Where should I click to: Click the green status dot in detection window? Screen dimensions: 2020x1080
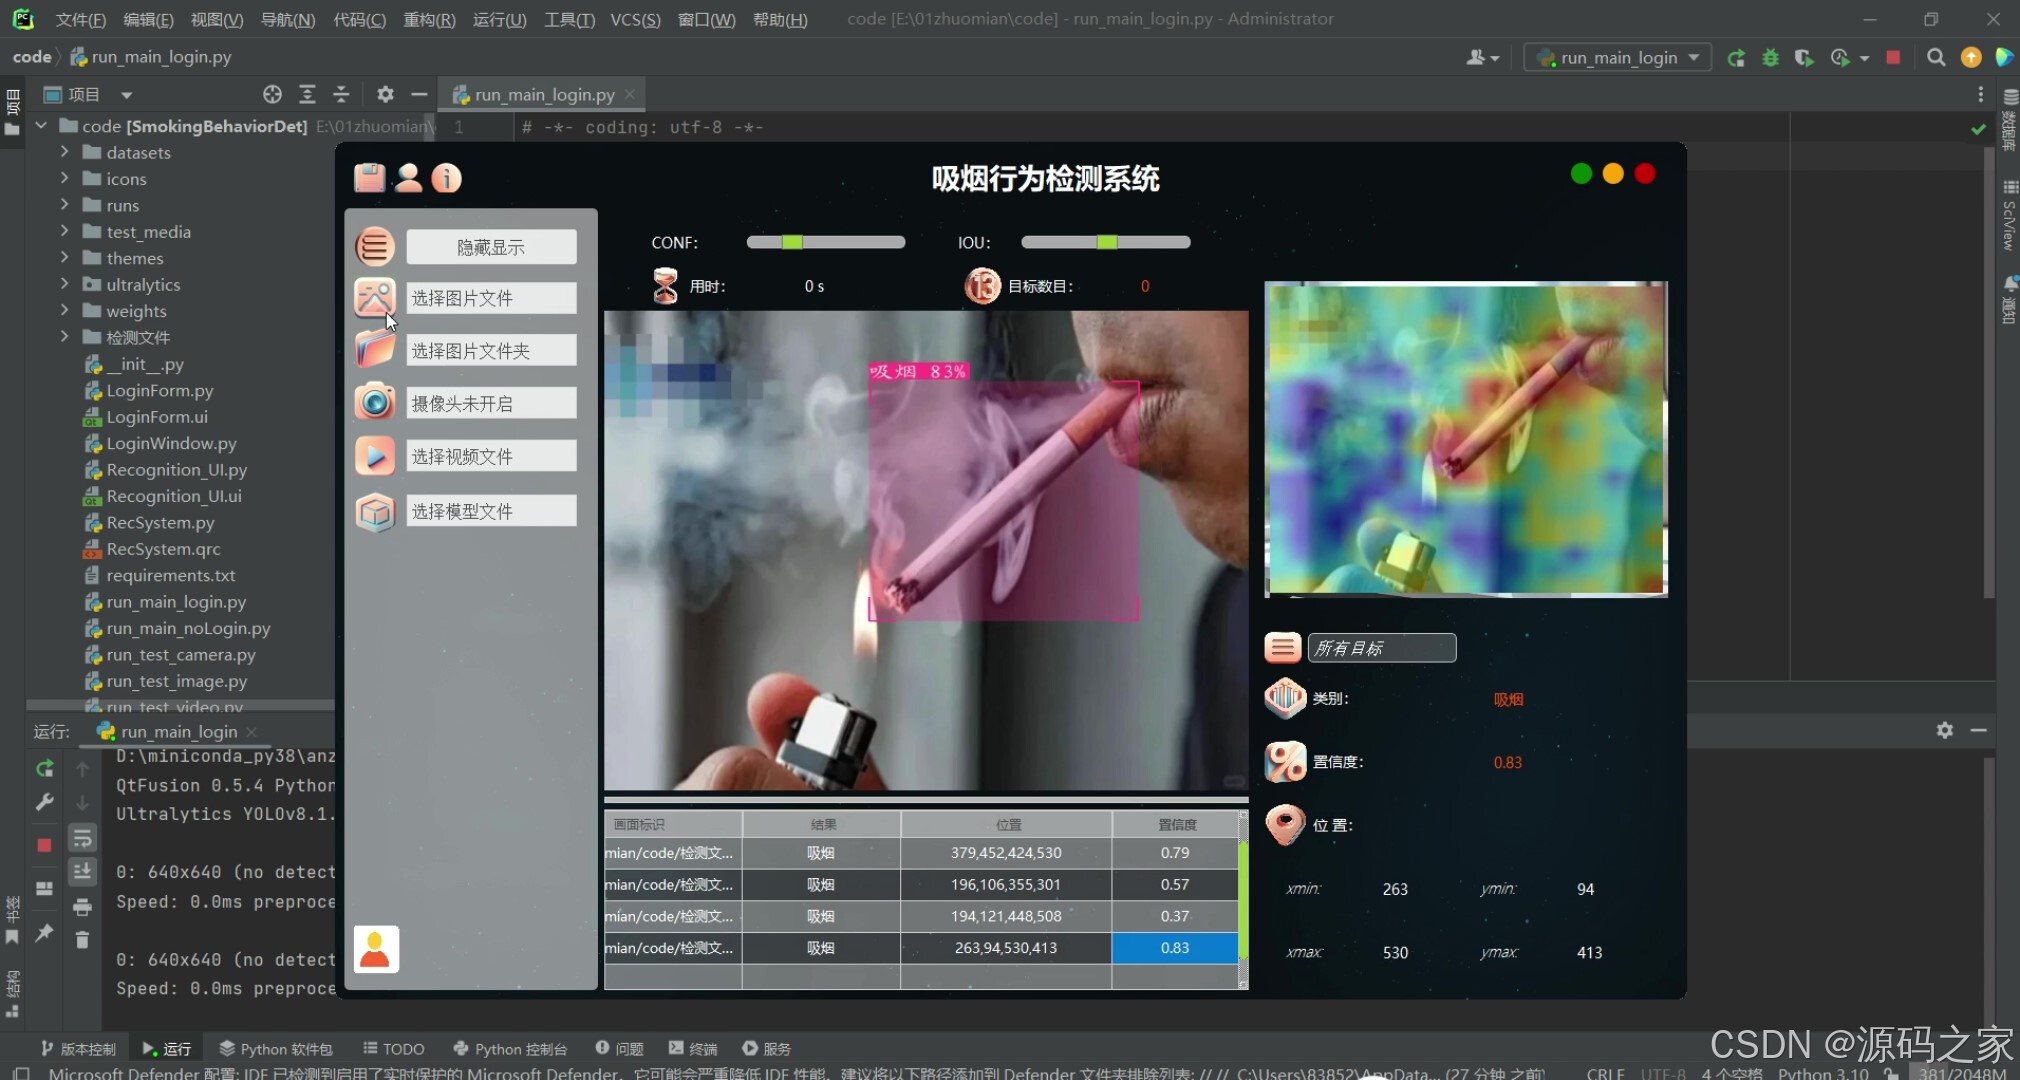[1581, 173]
